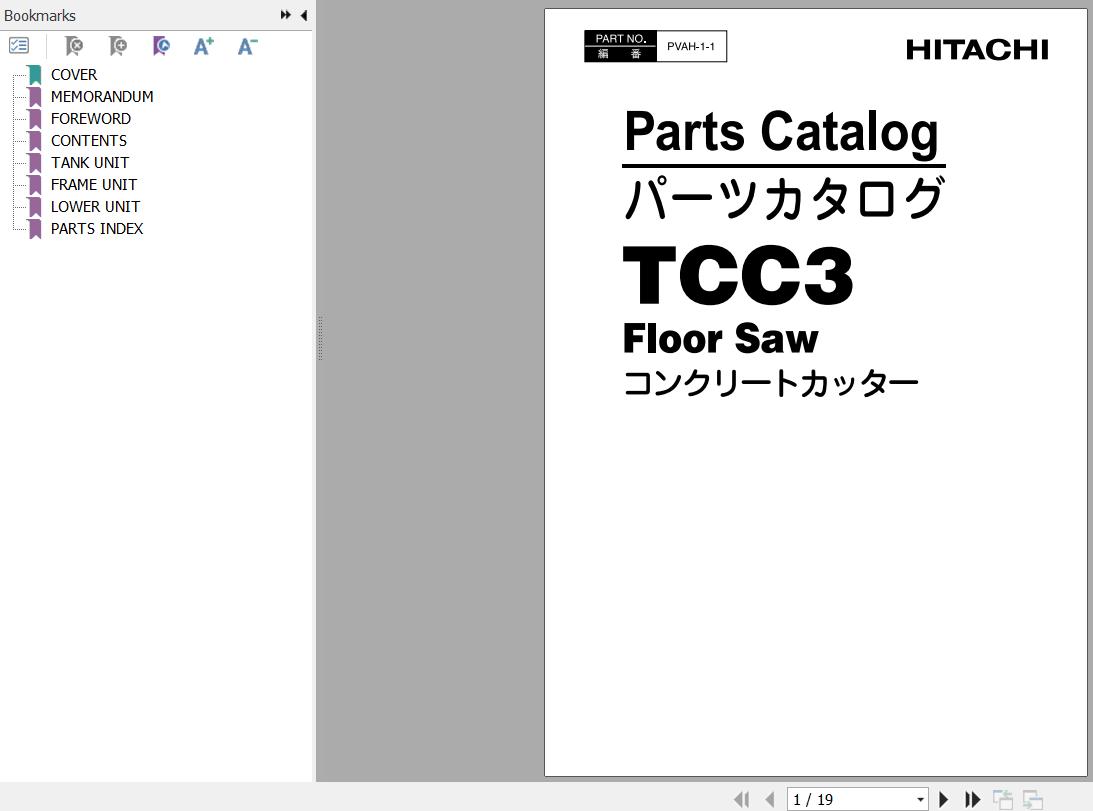
Task: Jump to the last page
Action: [972, 799]
